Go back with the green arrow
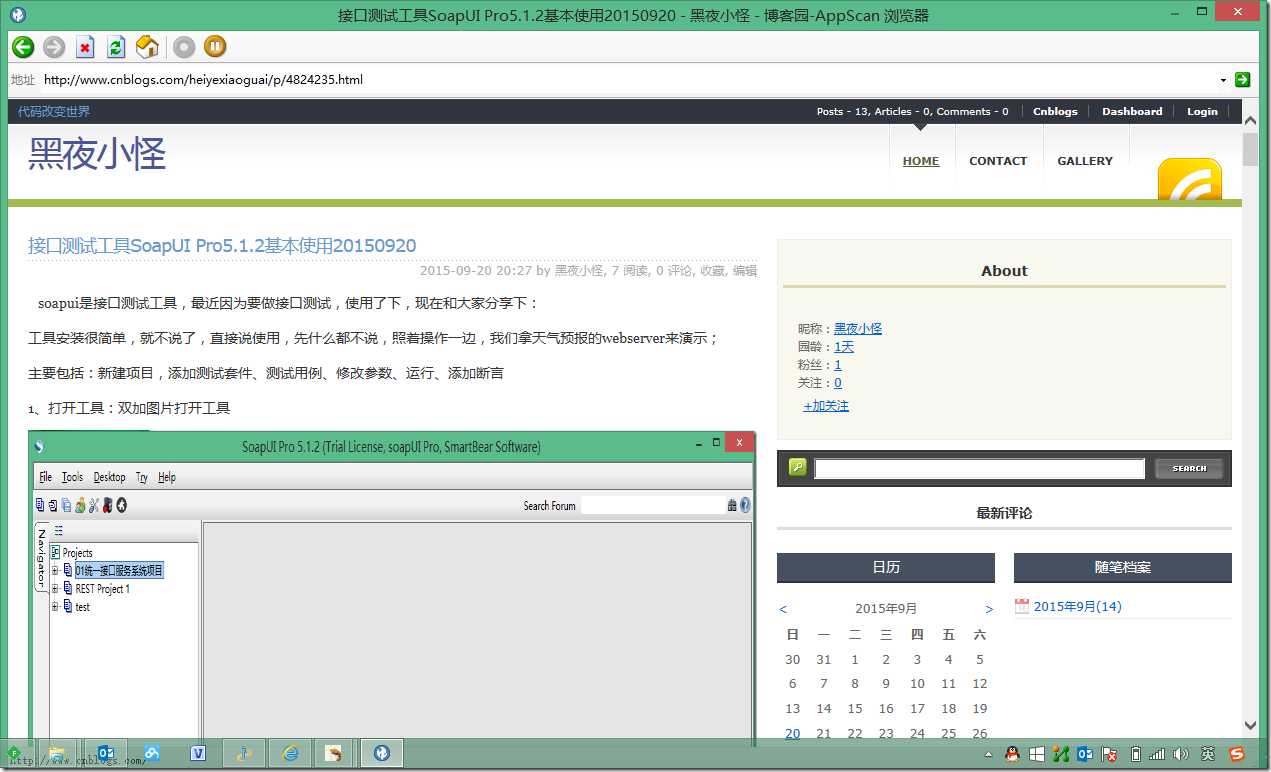Viewport: 1271px width, 772px height. click(x=22, y=47)
